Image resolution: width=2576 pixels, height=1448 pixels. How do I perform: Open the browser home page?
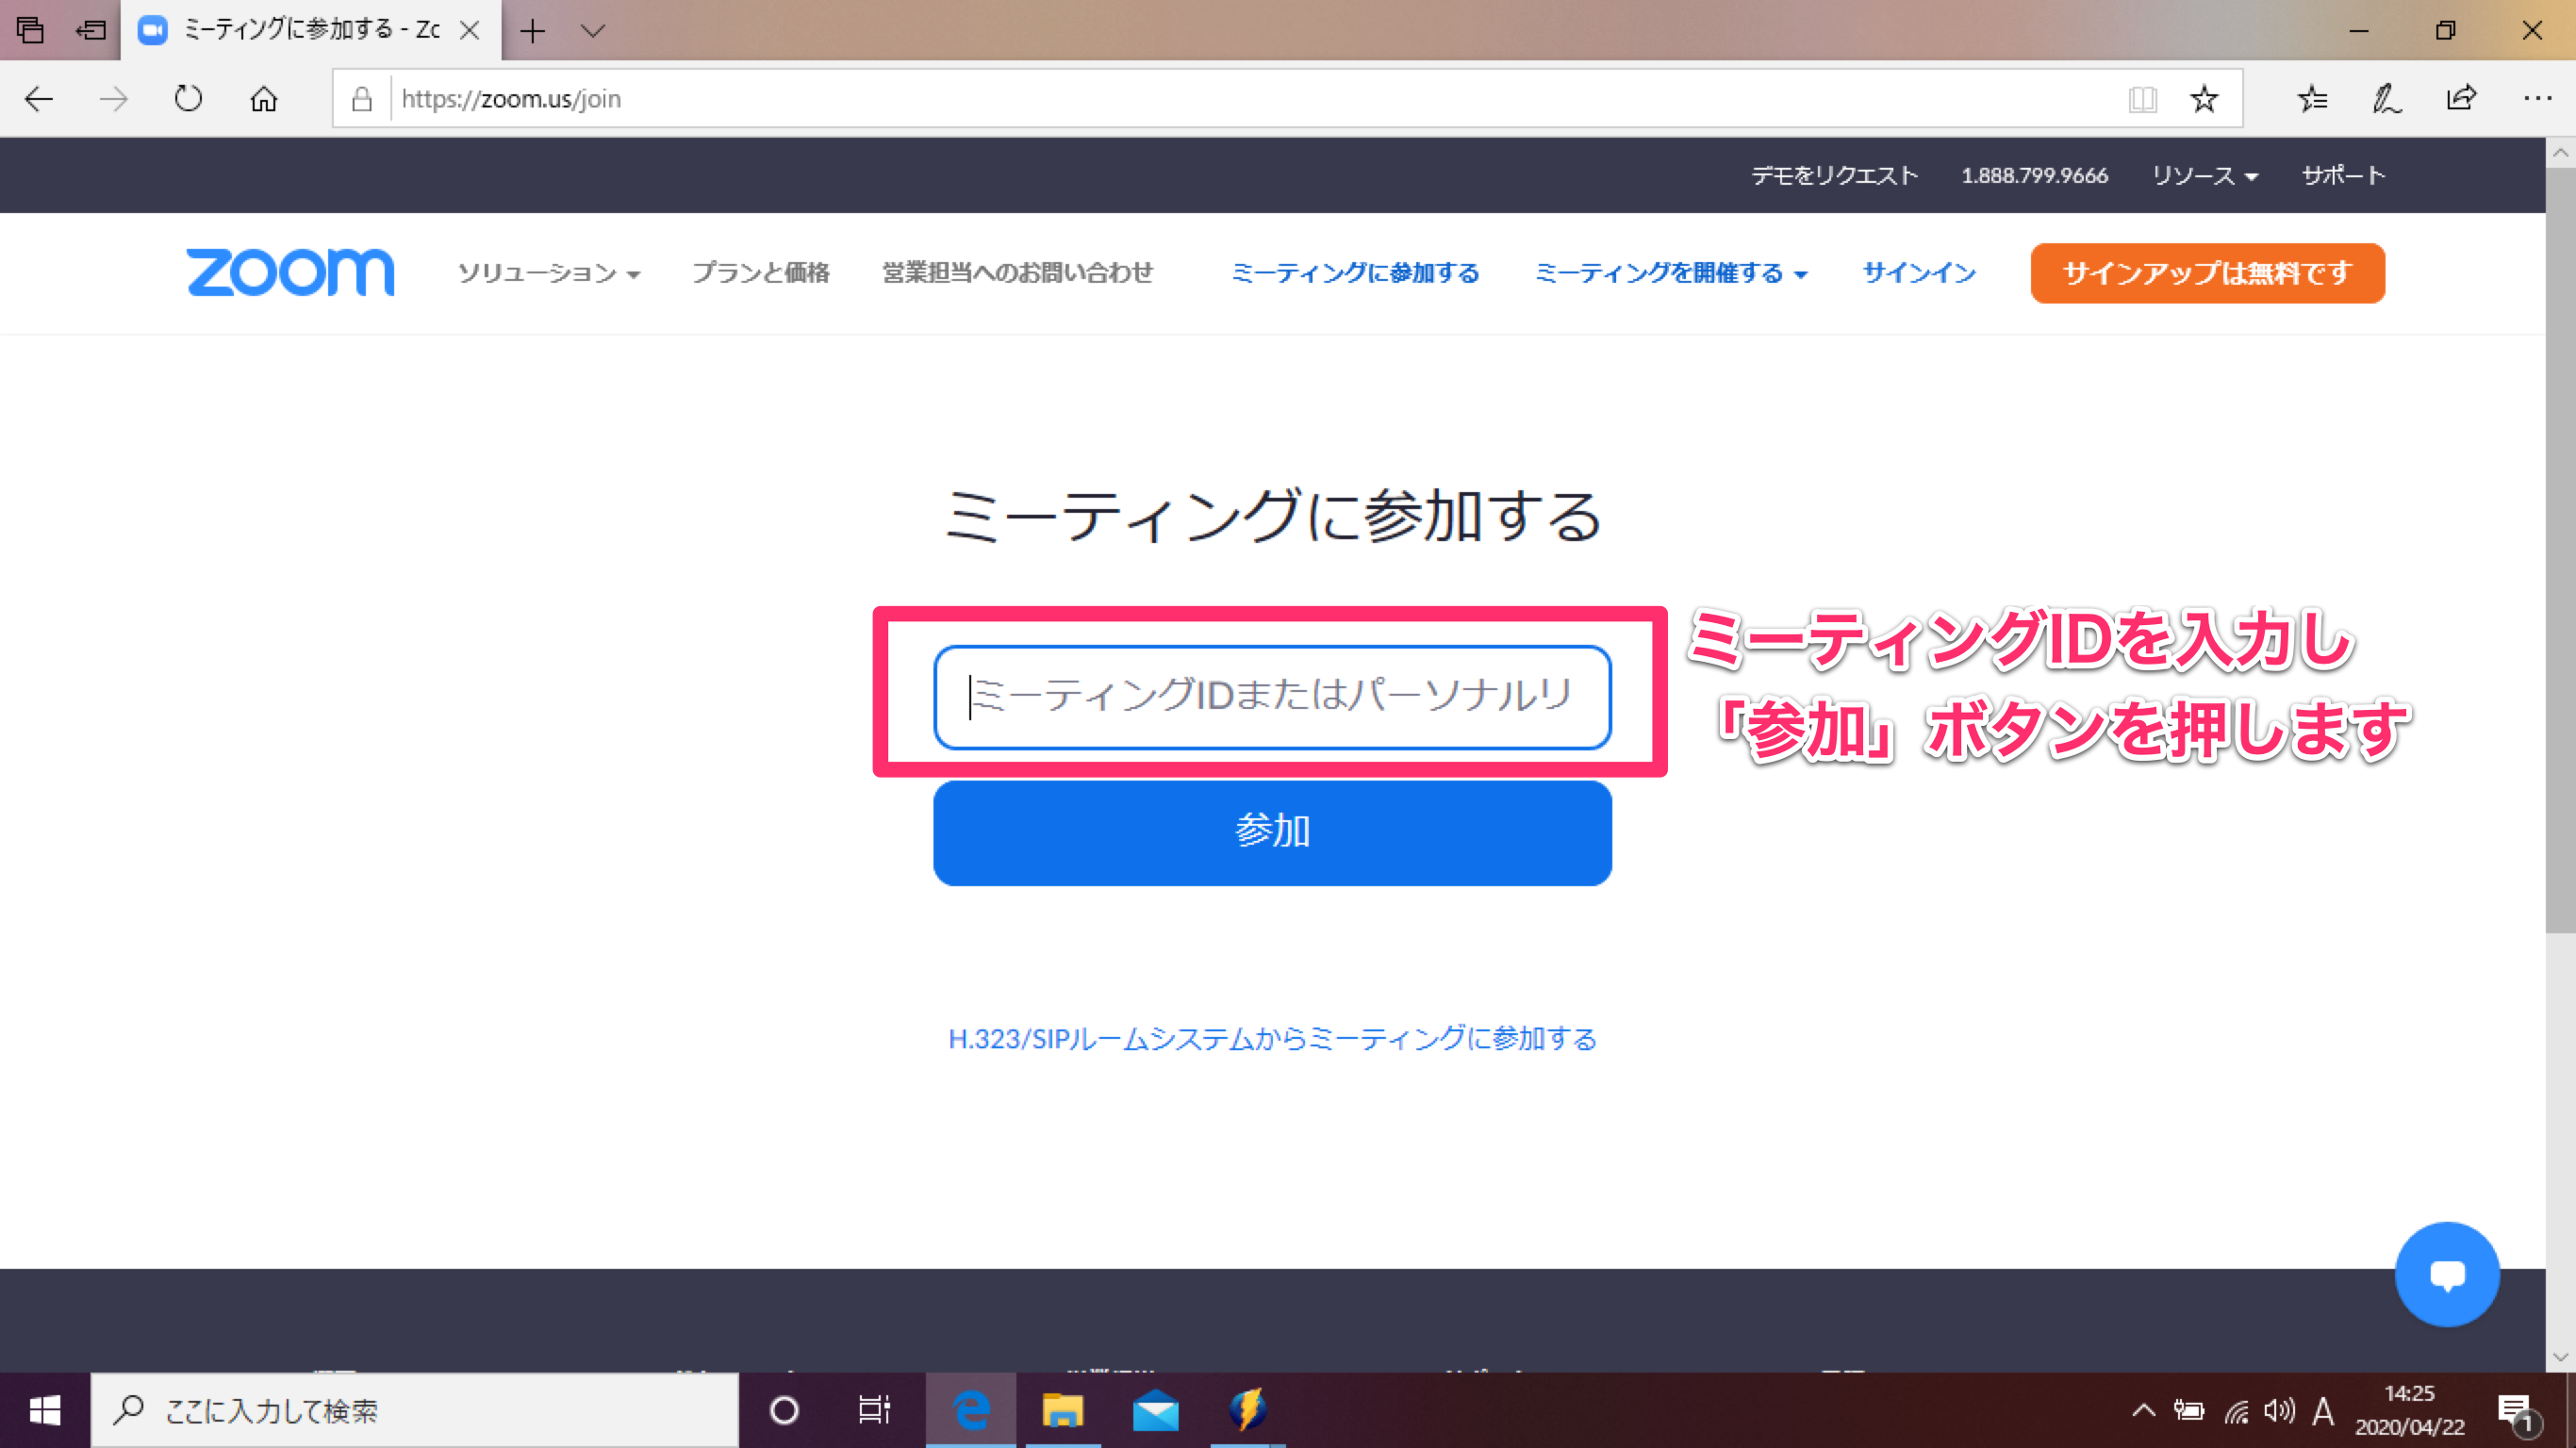click(262, 98)
